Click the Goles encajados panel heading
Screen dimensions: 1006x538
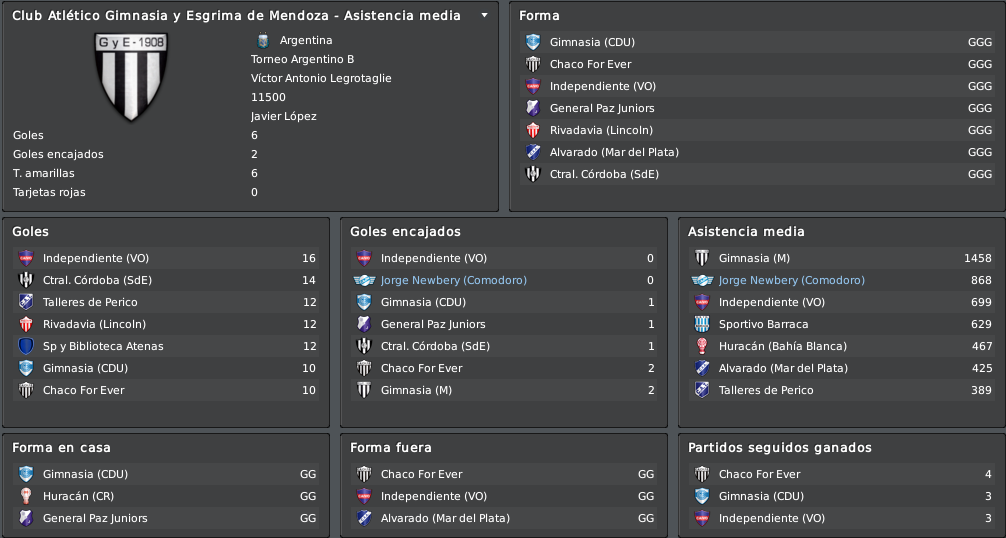[x=405, y=231]
